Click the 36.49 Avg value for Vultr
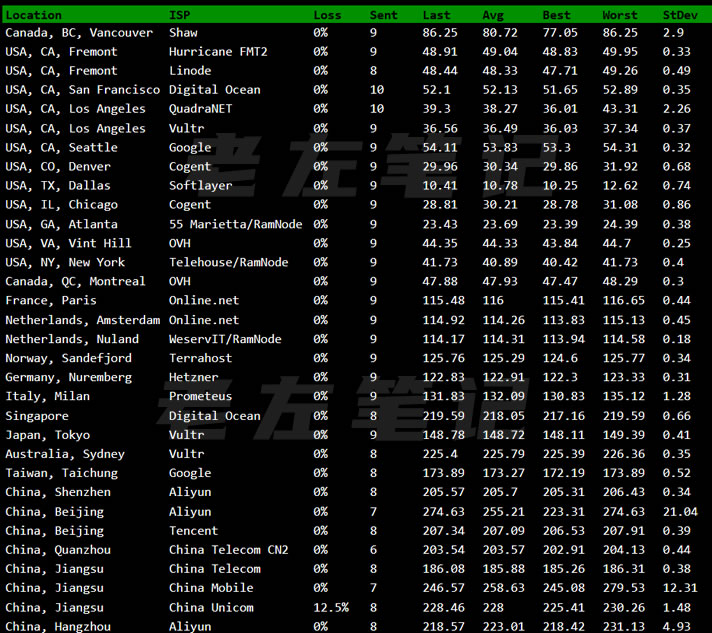 pos(499,129)
